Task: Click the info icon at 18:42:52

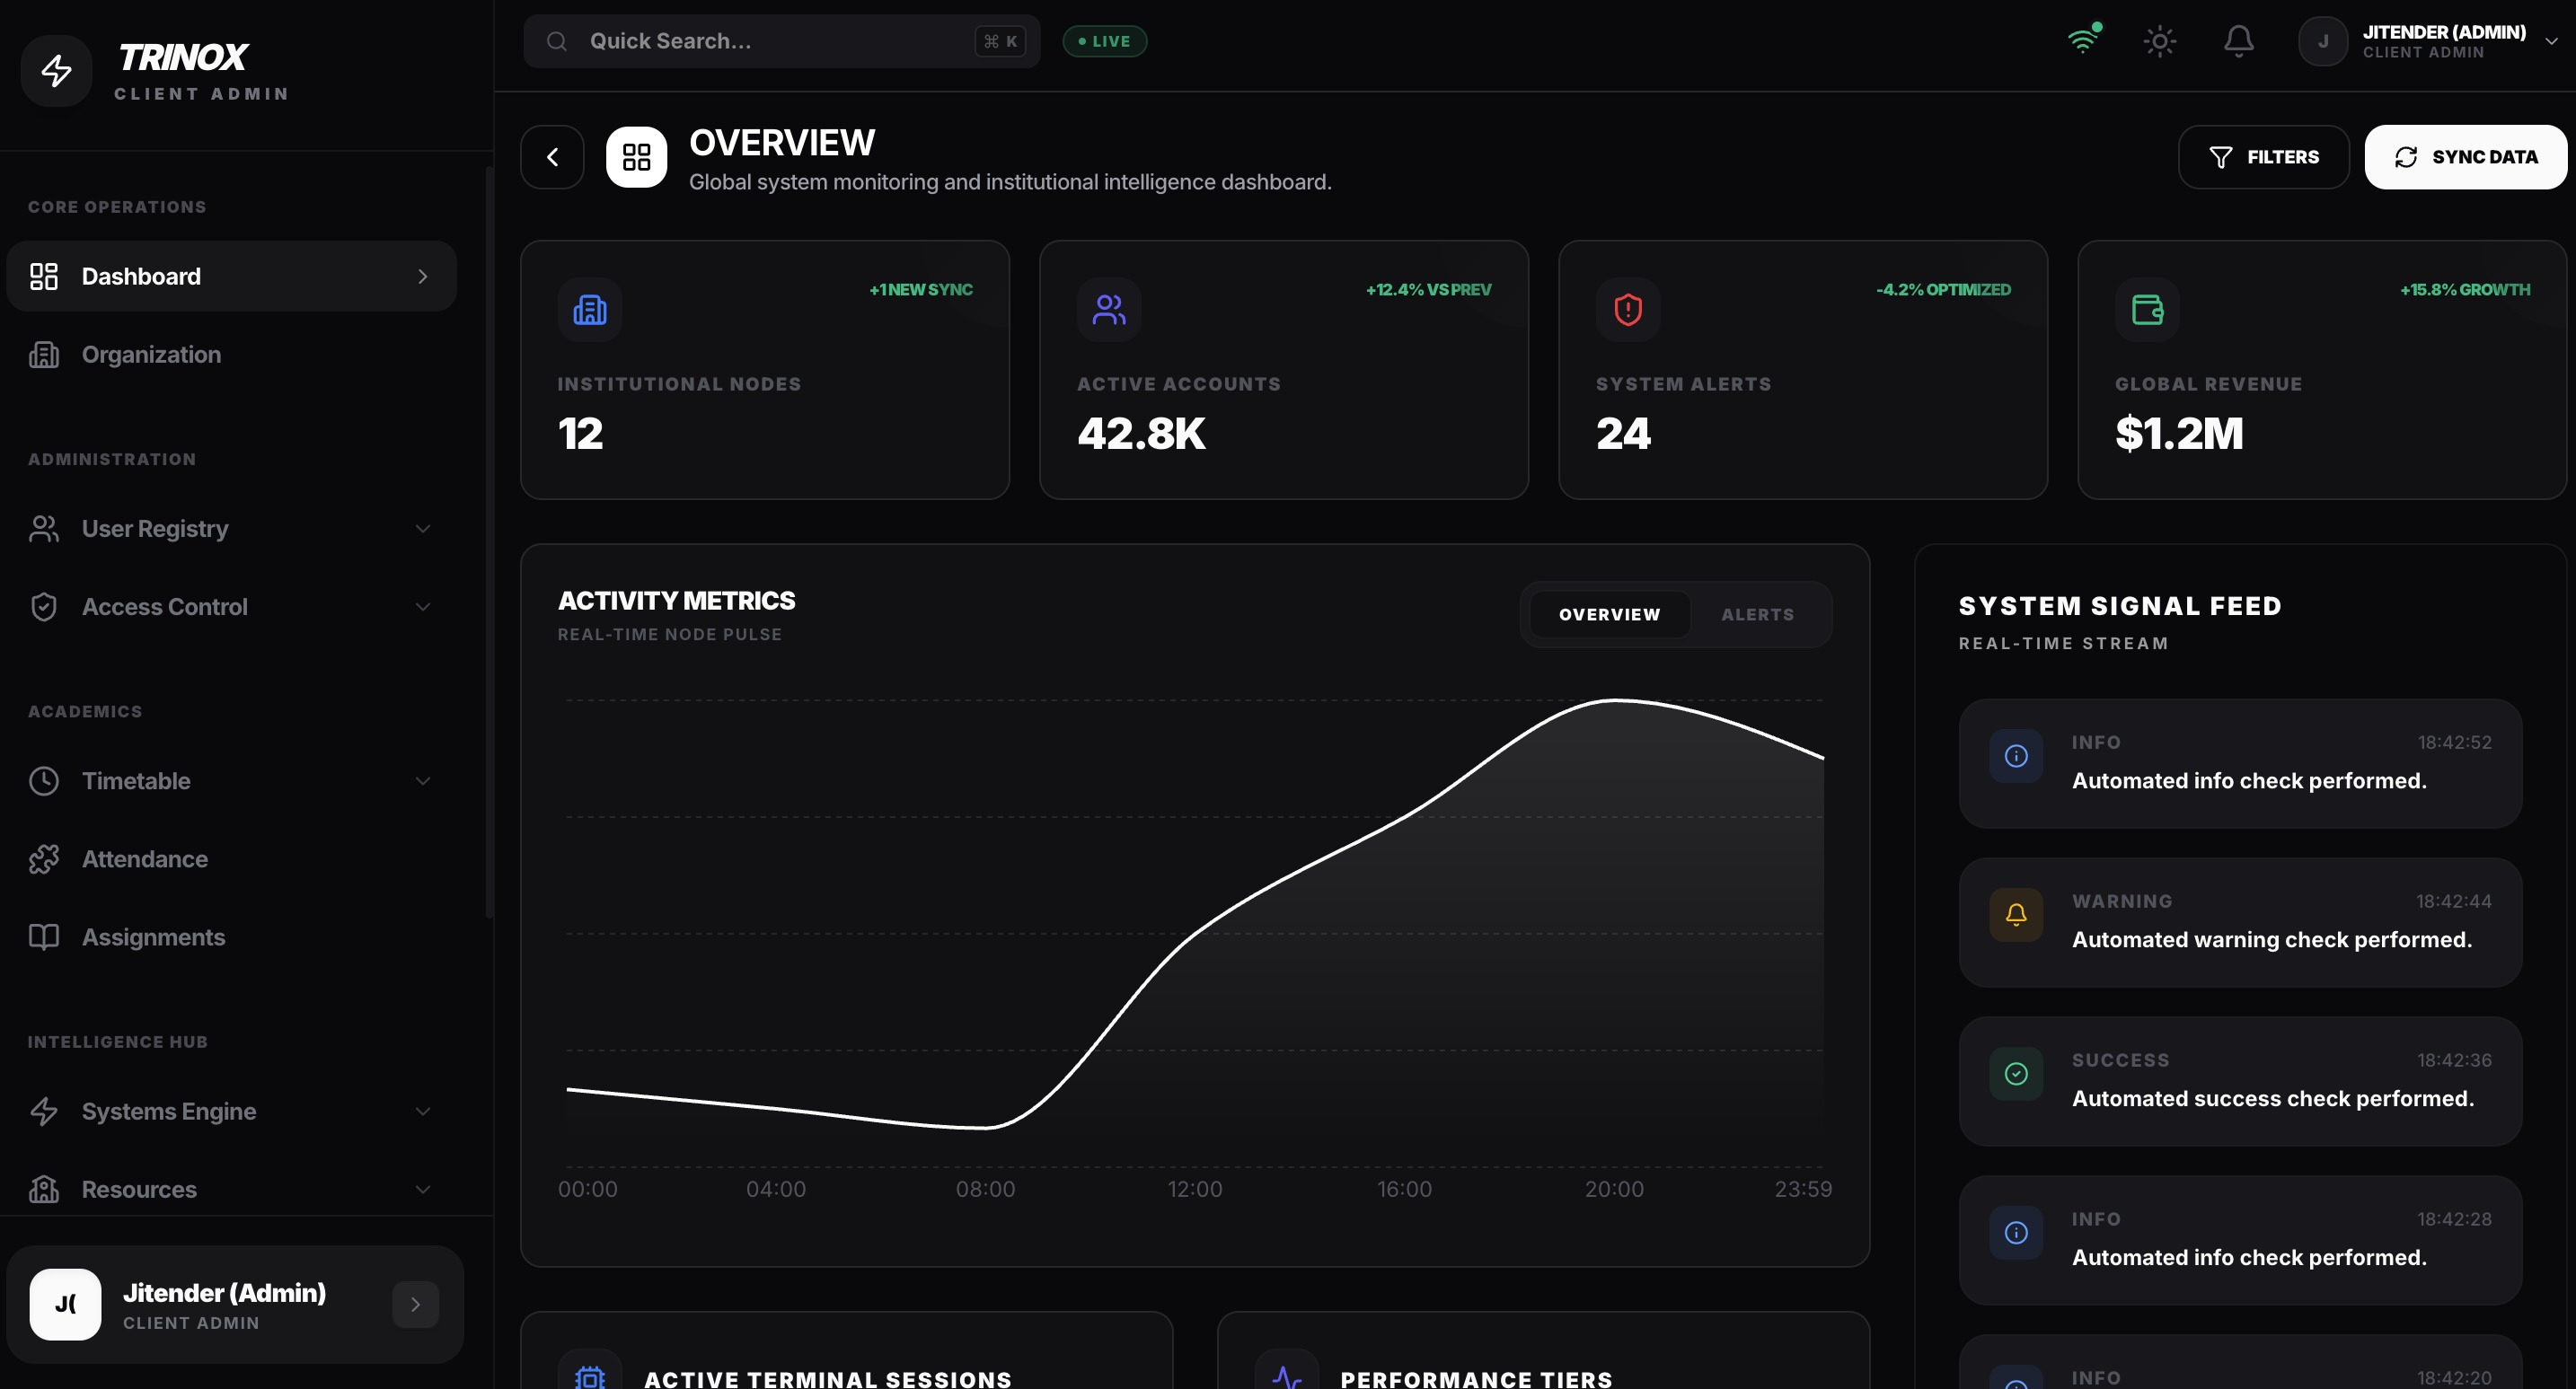Action: [2016, 756]
